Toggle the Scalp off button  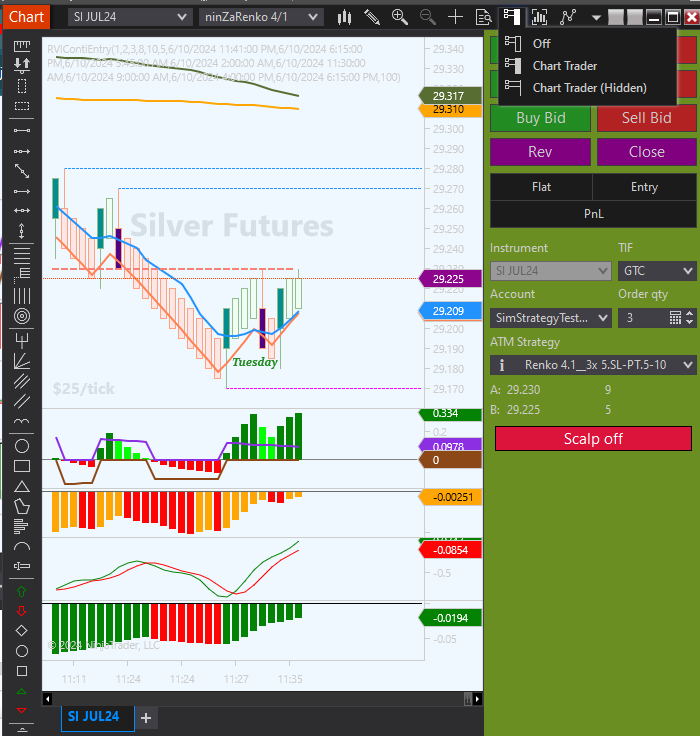[593, 439]
